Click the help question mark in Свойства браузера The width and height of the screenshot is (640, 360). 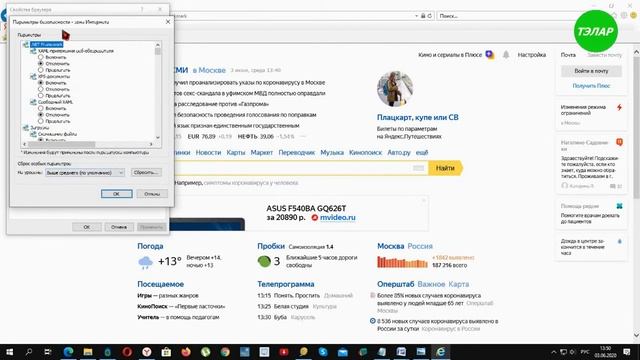[142, 9]
